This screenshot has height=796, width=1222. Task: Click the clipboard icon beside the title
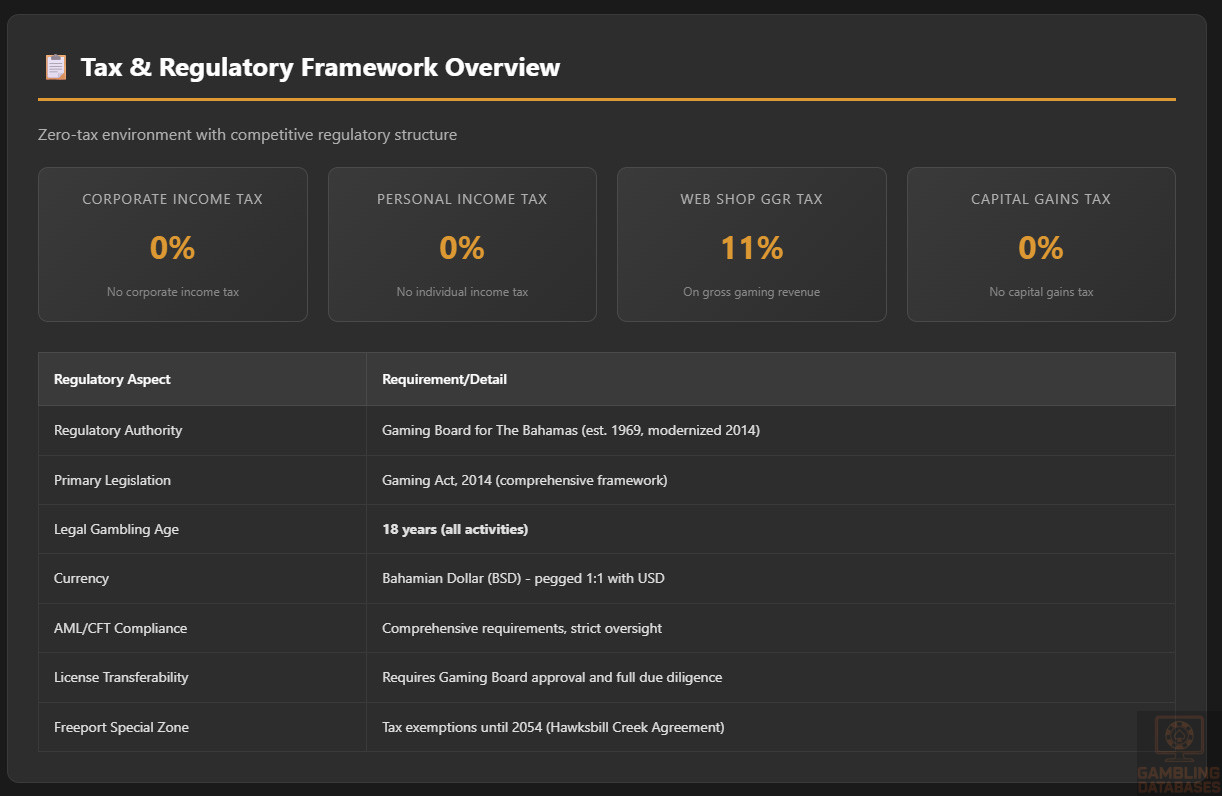pos(56,68)
